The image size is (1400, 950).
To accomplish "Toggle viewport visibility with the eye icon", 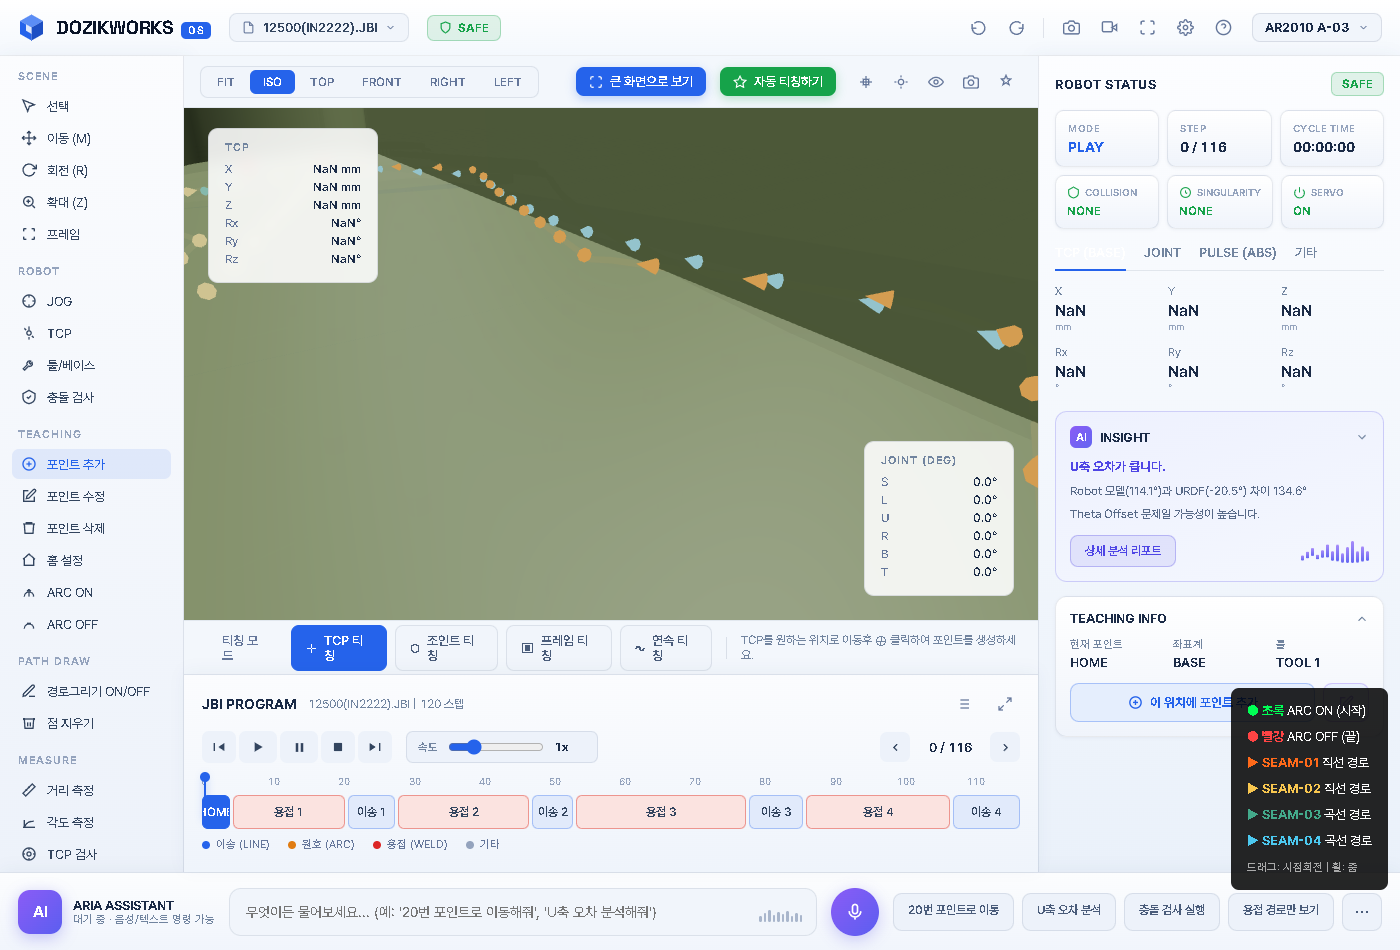I will 936,82.
